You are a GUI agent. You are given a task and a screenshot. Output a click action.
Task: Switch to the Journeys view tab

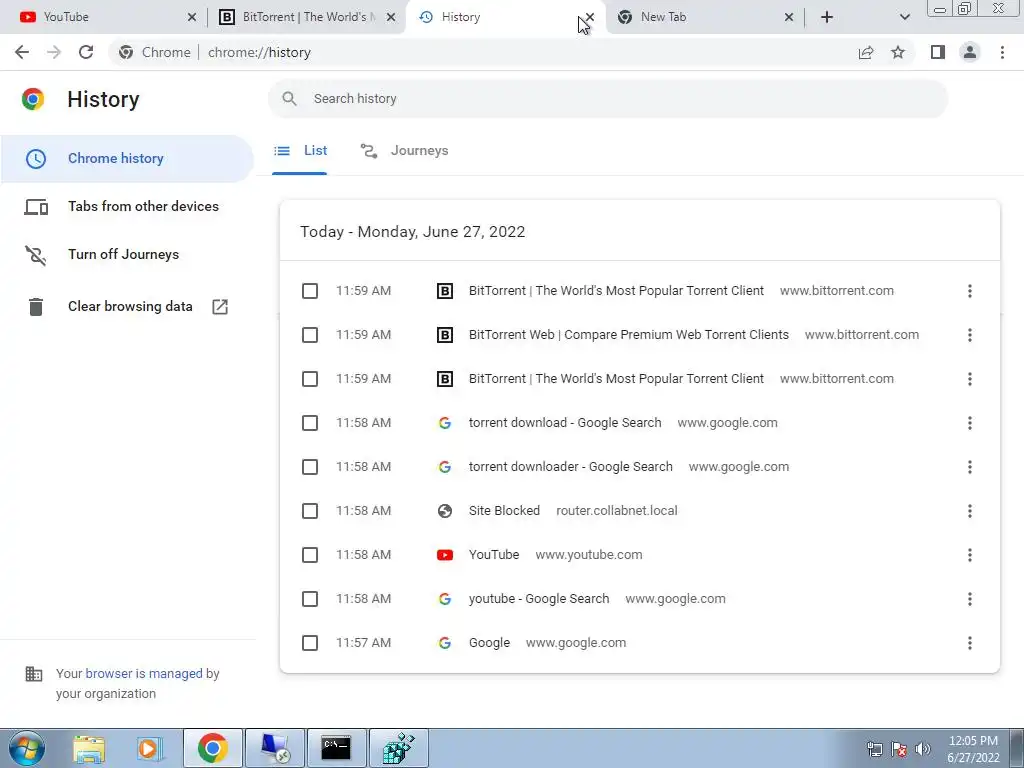[x=404, y=151]
